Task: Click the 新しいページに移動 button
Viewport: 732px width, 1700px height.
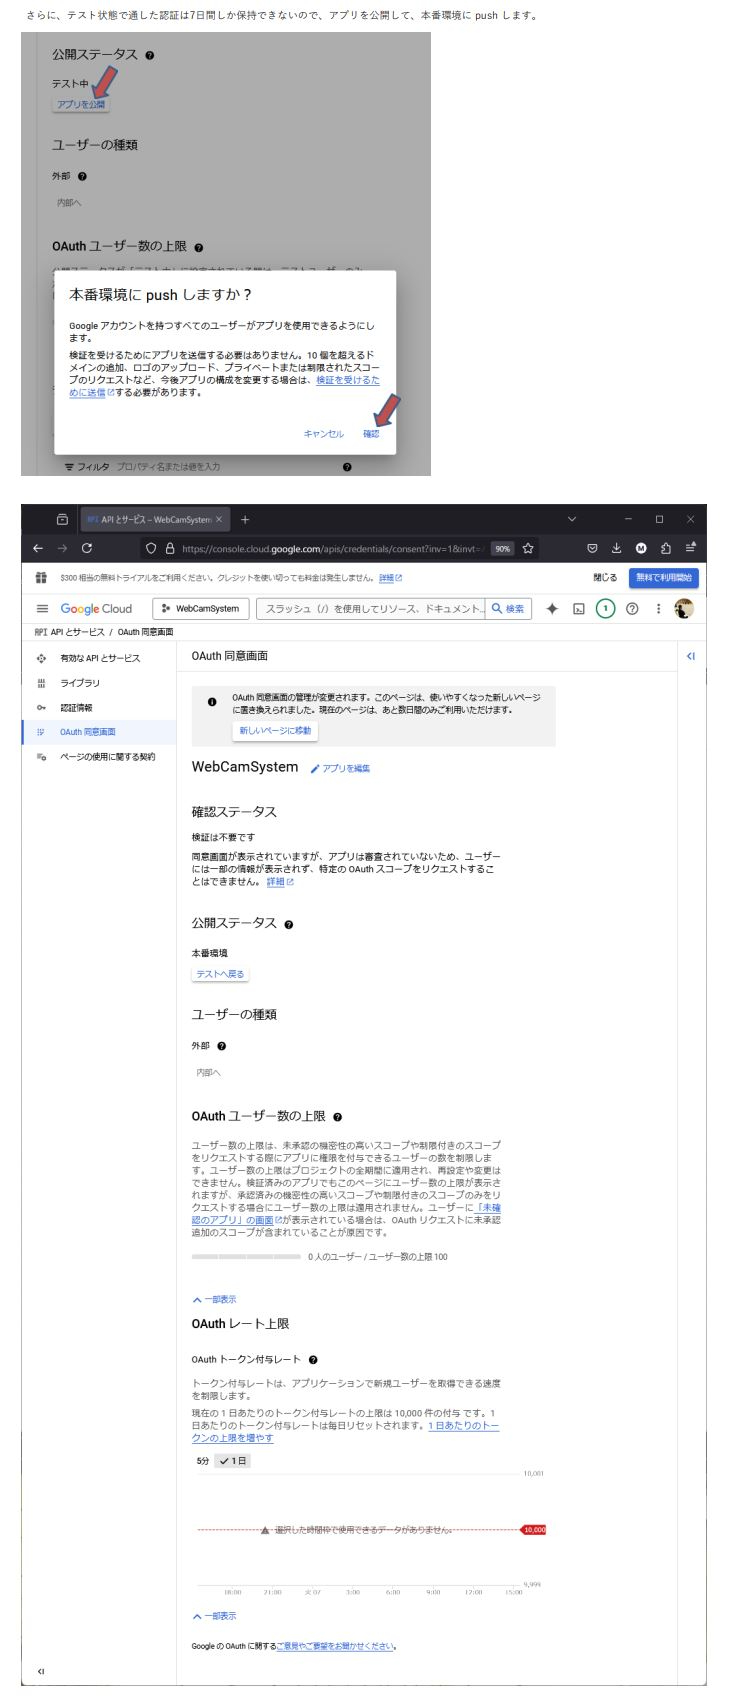Action: [275, 730]
